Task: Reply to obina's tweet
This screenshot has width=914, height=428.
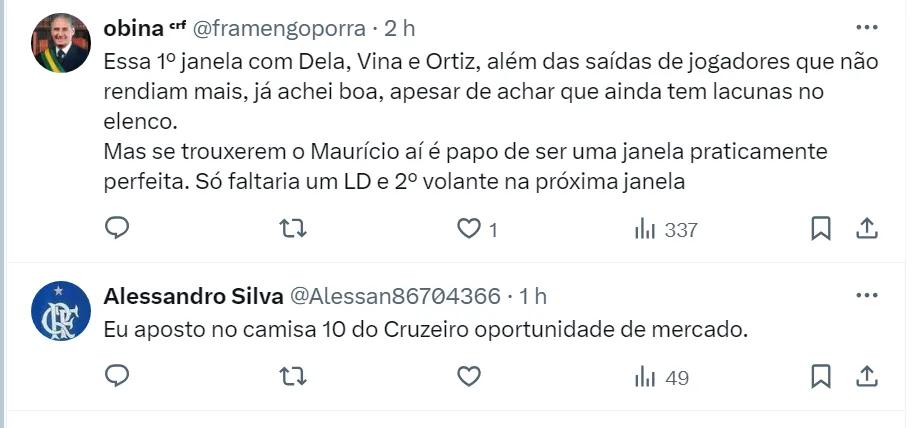Action: point(117,229)
